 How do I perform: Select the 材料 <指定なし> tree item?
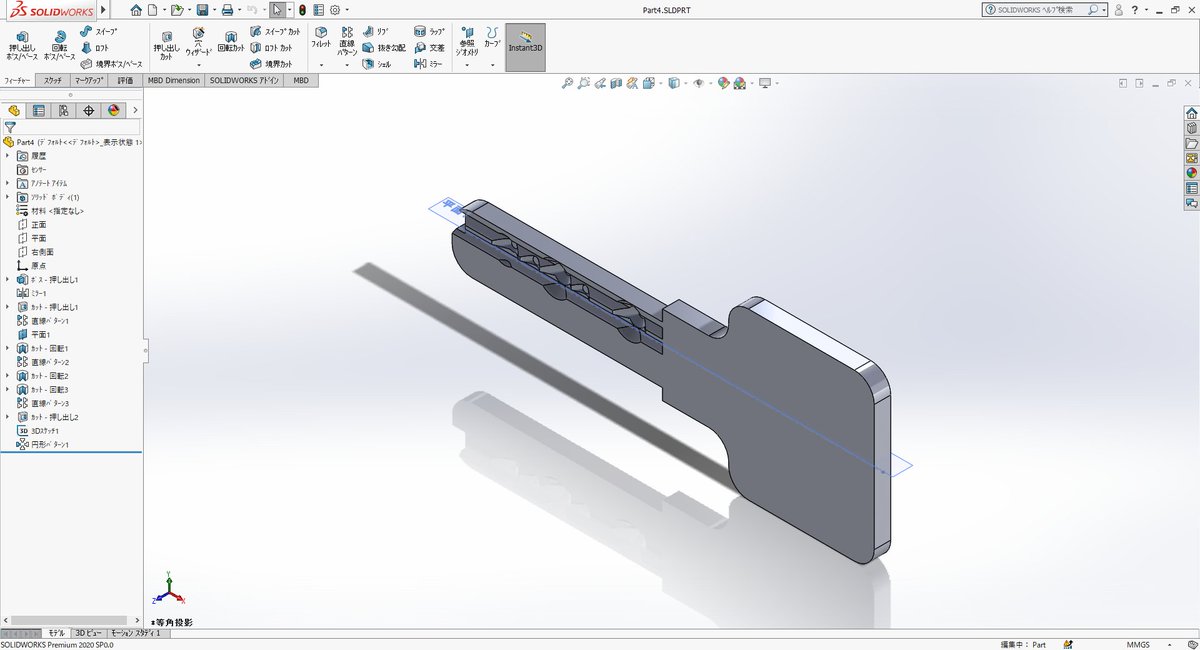pos(50,211)
